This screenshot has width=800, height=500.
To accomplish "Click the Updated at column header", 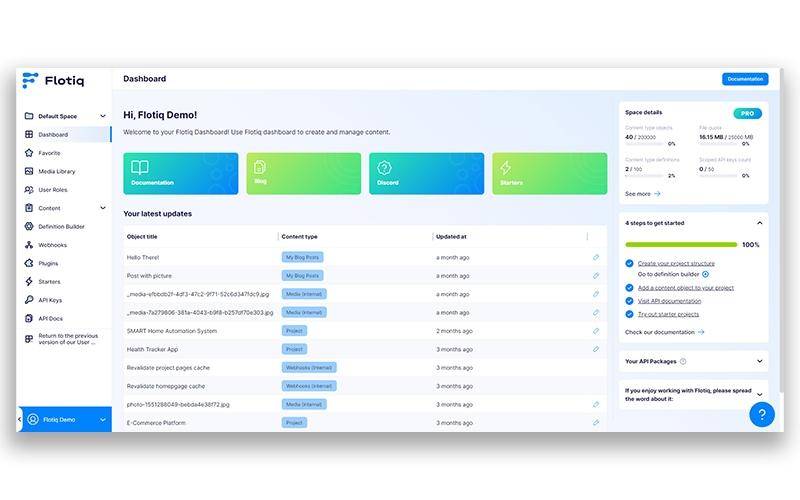I will [x=451, y=237].
